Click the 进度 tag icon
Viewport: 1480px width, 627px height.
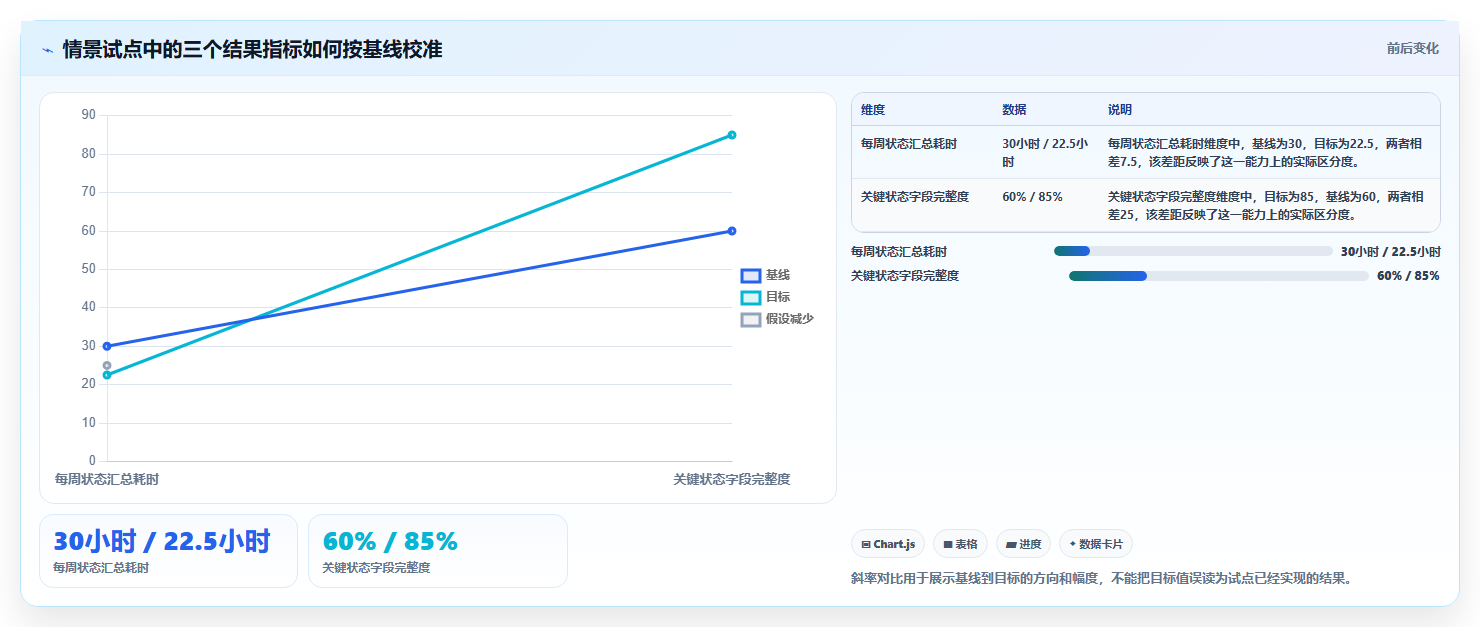coord(1011,544)
